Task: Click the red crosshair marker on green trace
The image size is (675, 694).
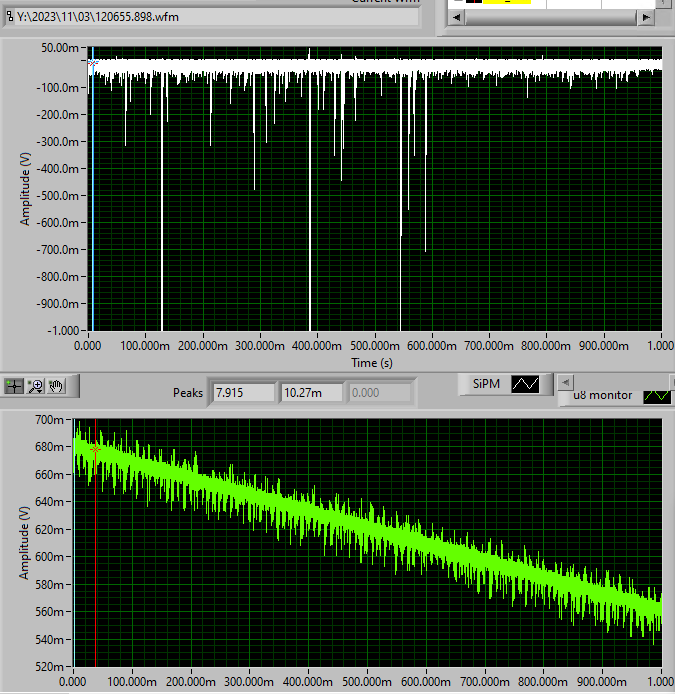Action: point(96,449)
